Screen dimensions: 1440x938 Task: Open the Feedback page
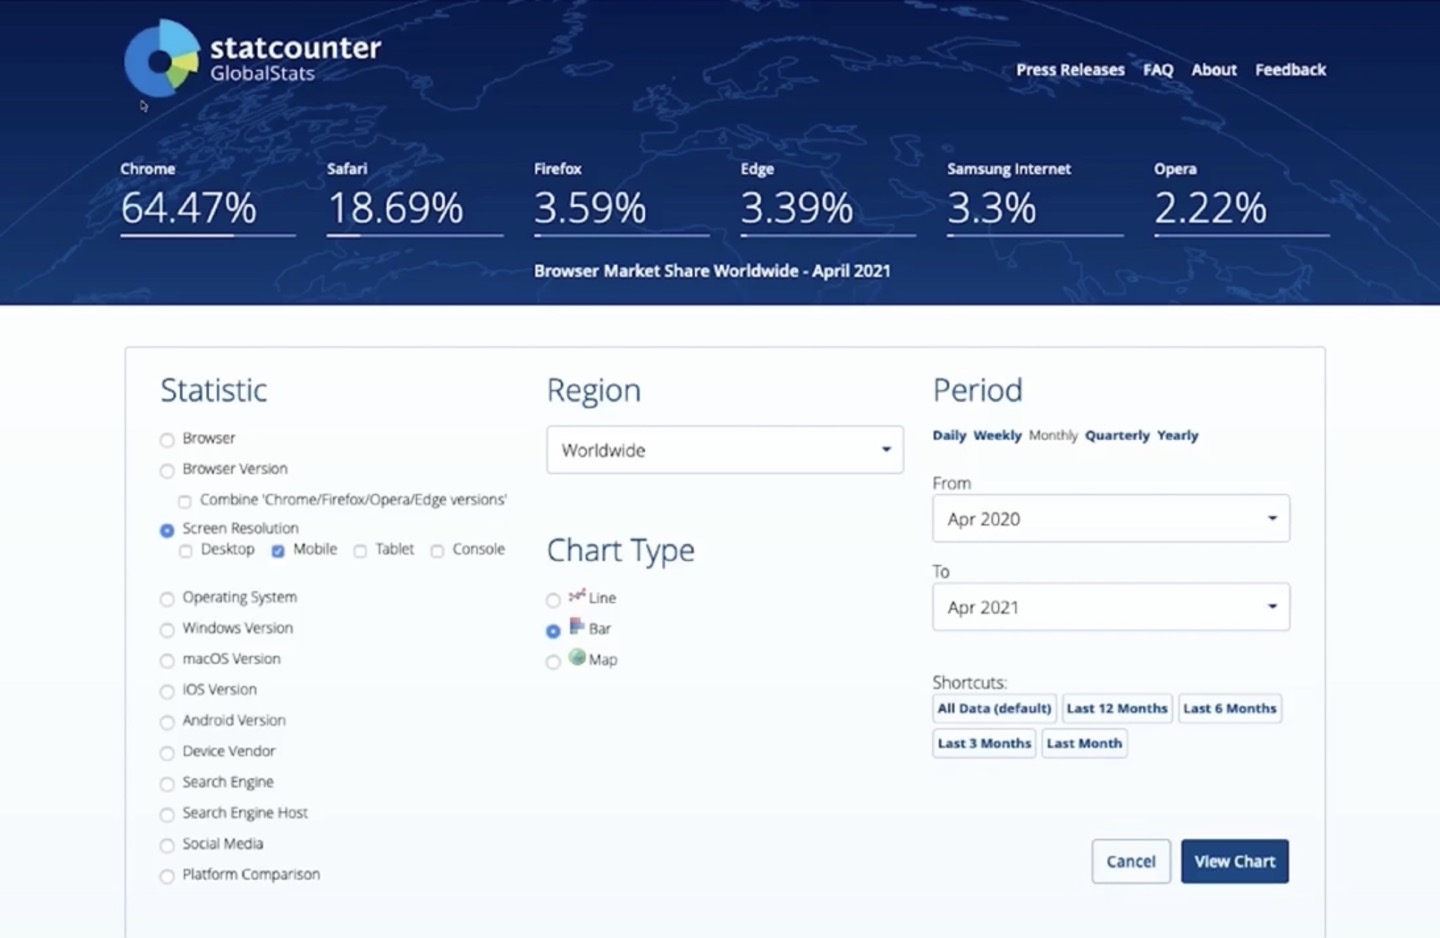point(1290,70)
